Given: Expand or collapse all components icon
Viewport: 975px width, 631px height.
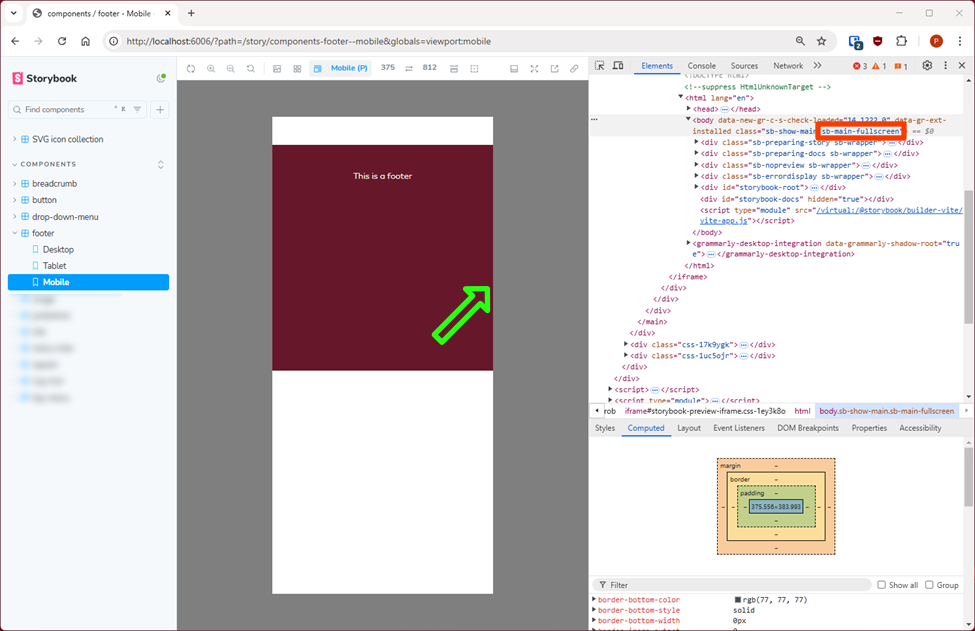Looking at the screenshot, I should [x=160, y=165].
